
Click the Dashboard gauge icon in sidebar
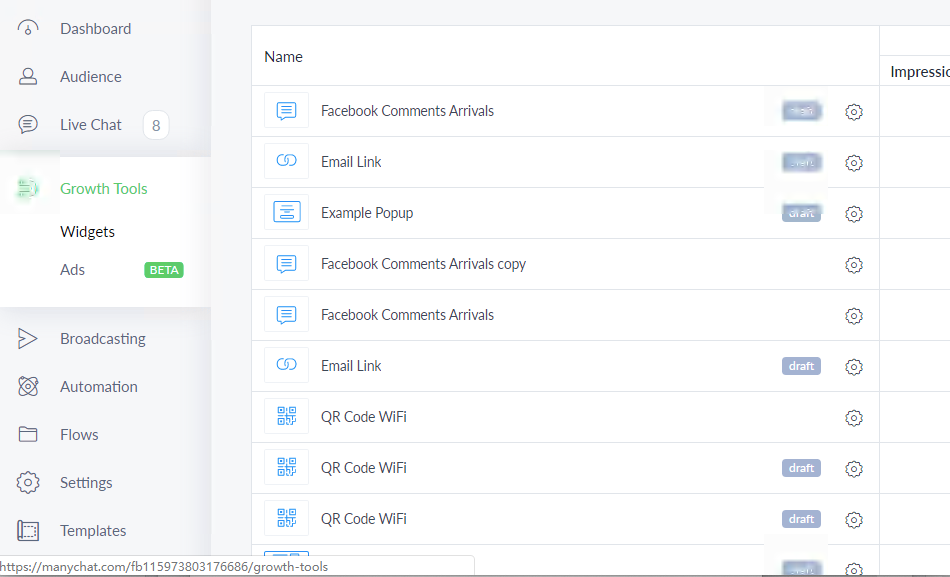pos(28,29)
